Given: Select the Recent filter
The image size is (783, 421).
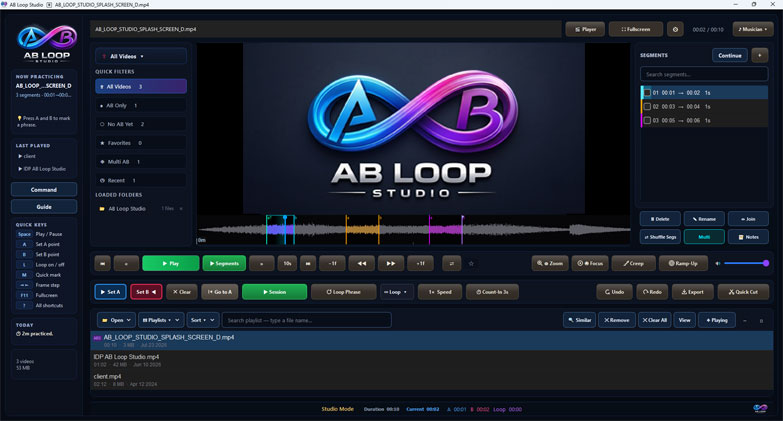Looking at the screenshot, I should tap(141, 180).
